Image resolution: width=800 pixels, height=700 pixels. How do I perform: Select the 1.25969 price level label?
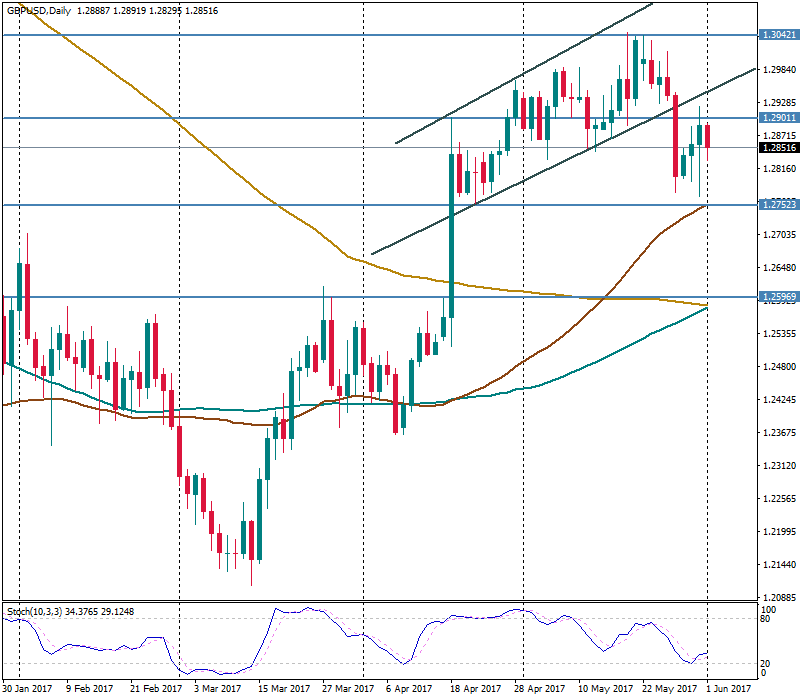click(x=779, y=297)
